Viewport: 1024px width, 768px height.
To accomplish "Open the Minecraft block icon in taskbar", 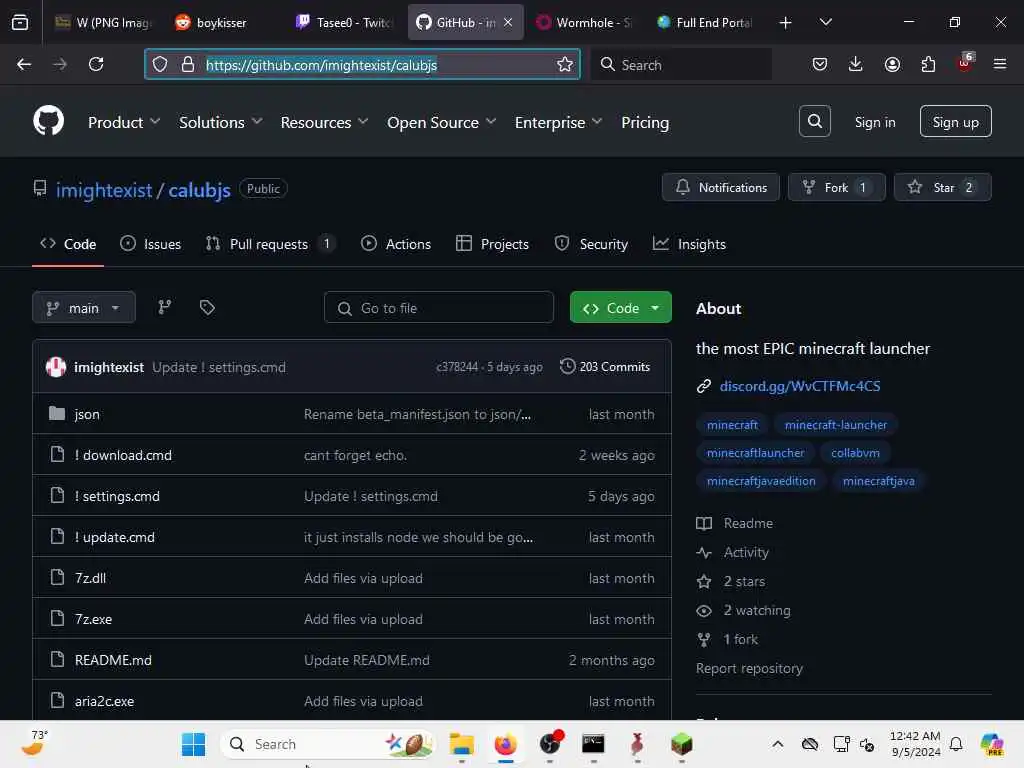I will 681,744.
